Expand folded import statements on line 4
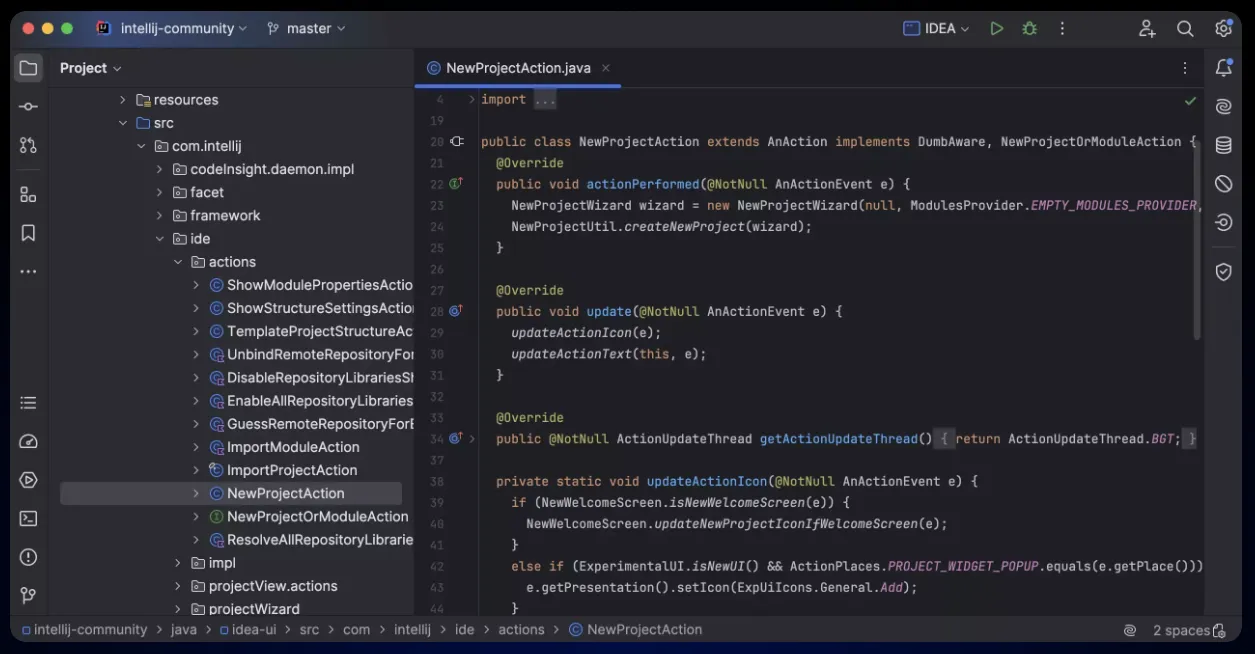Image resolution: width=1255 pixels, height=654 pixels. pyautogui.click(x=472, y=100)
